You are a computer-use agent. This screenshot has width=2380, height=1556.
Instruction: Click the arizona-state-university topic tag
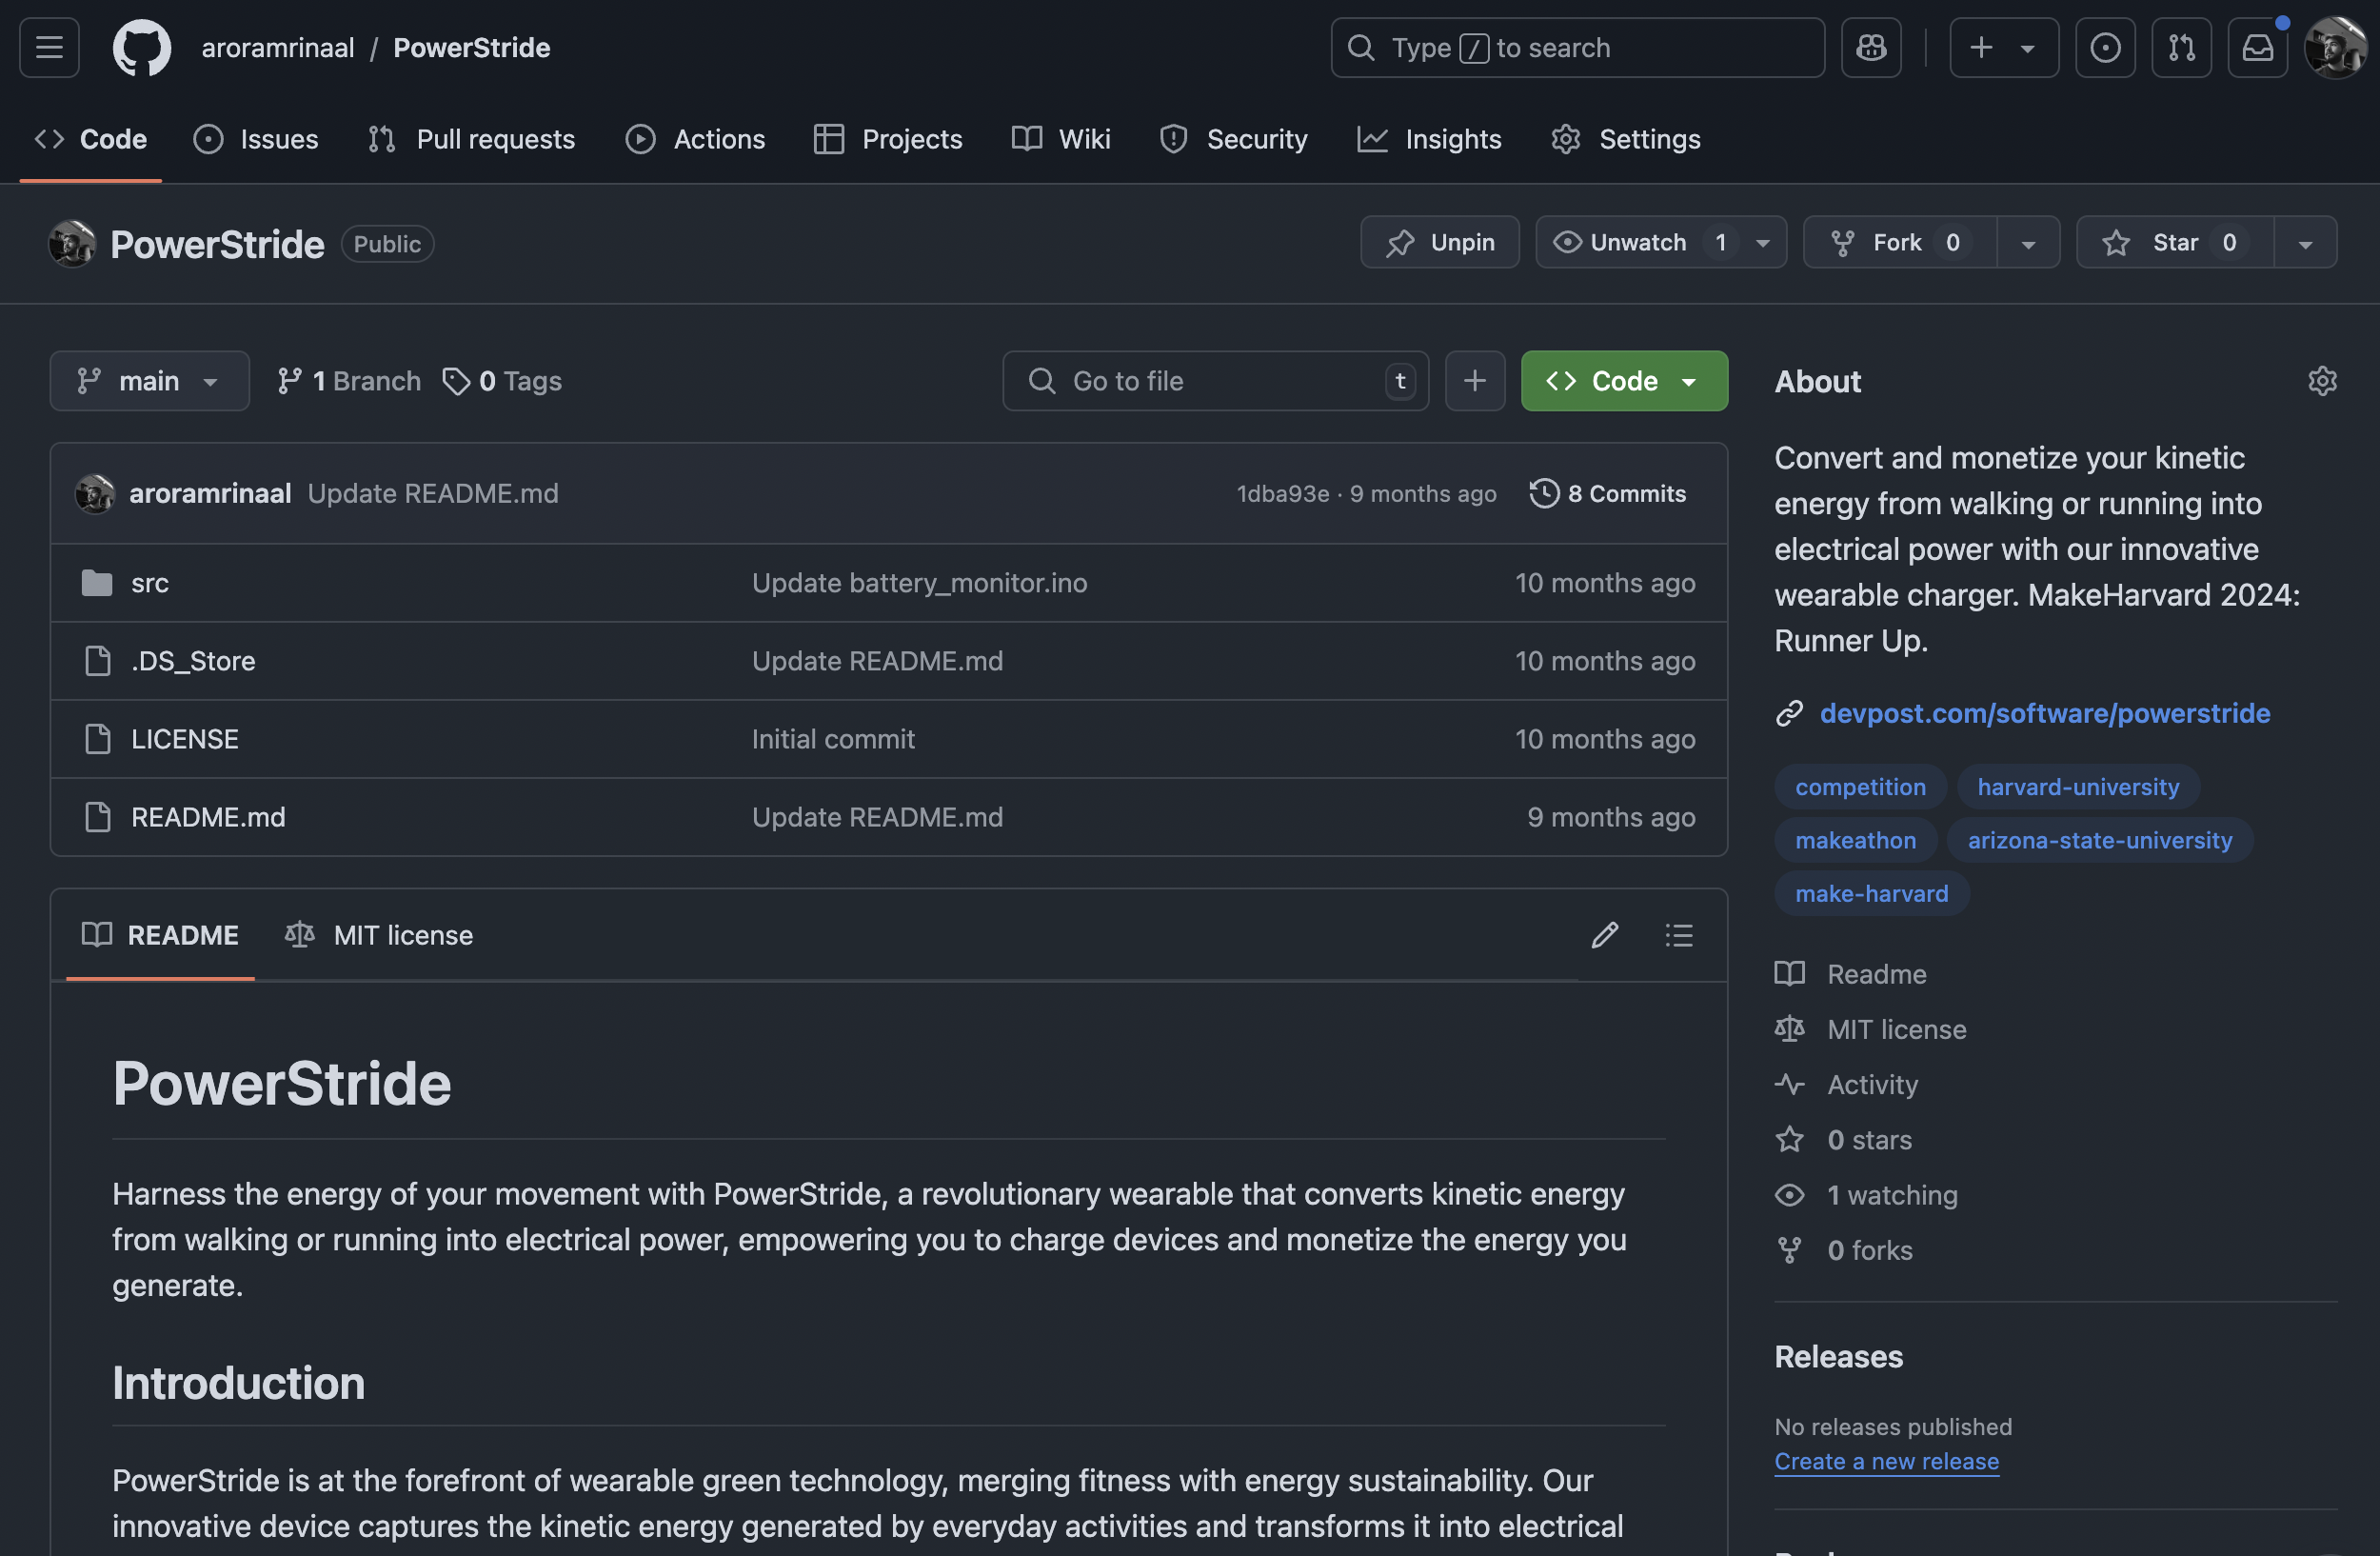click(2100, 840)
